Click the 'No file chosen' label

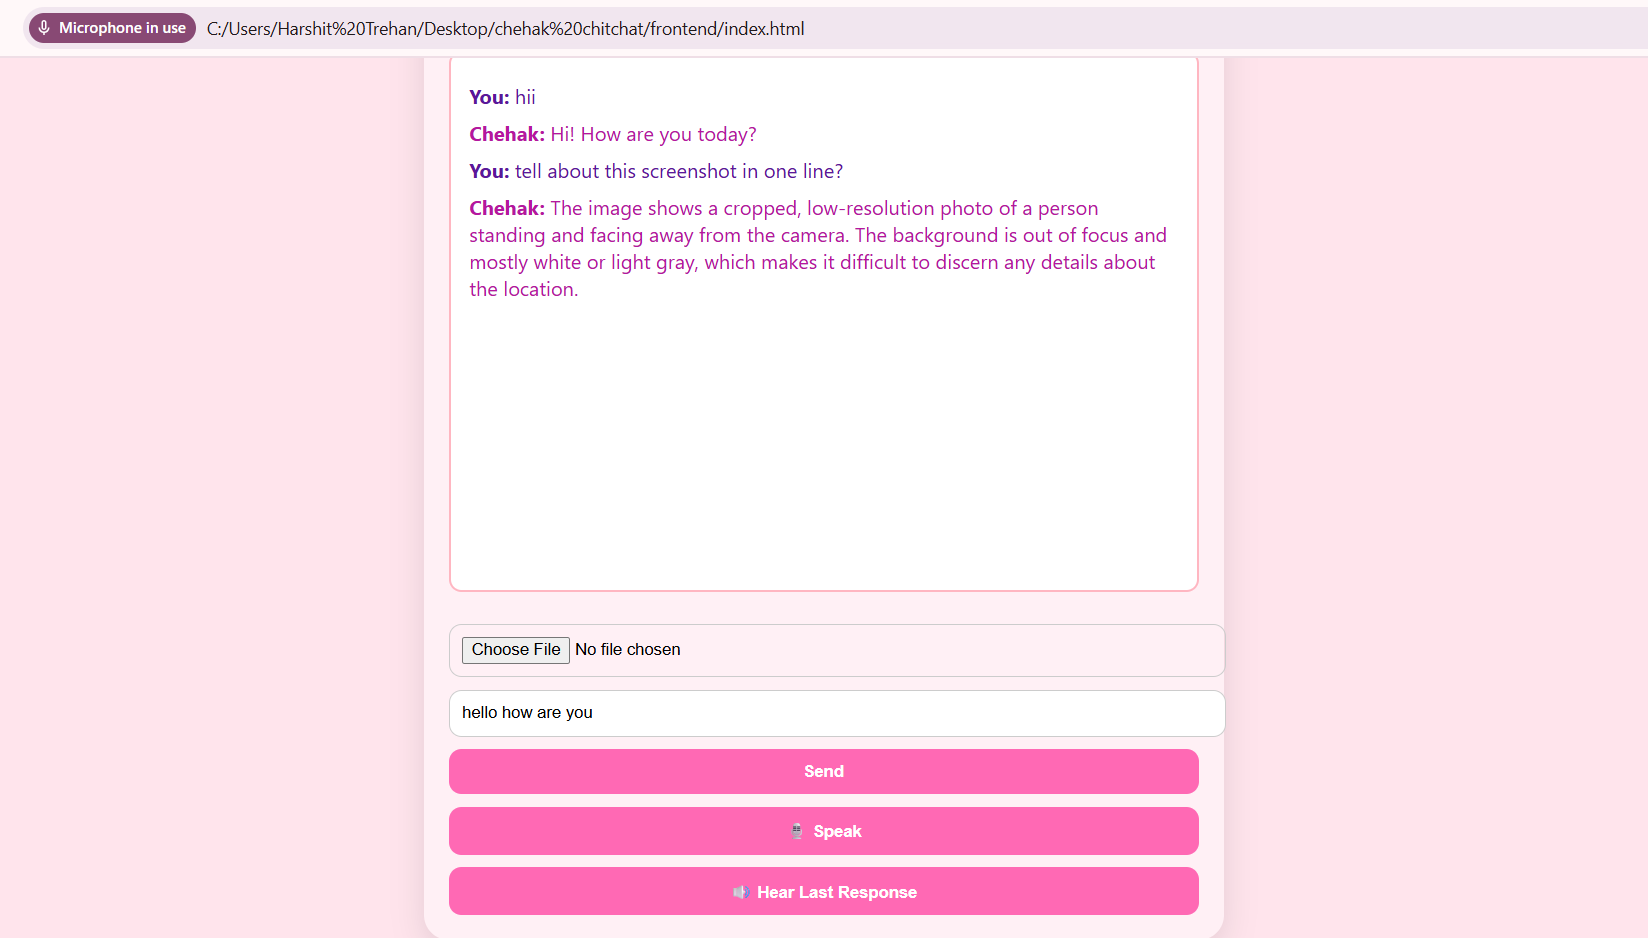(x=628, y=649)
